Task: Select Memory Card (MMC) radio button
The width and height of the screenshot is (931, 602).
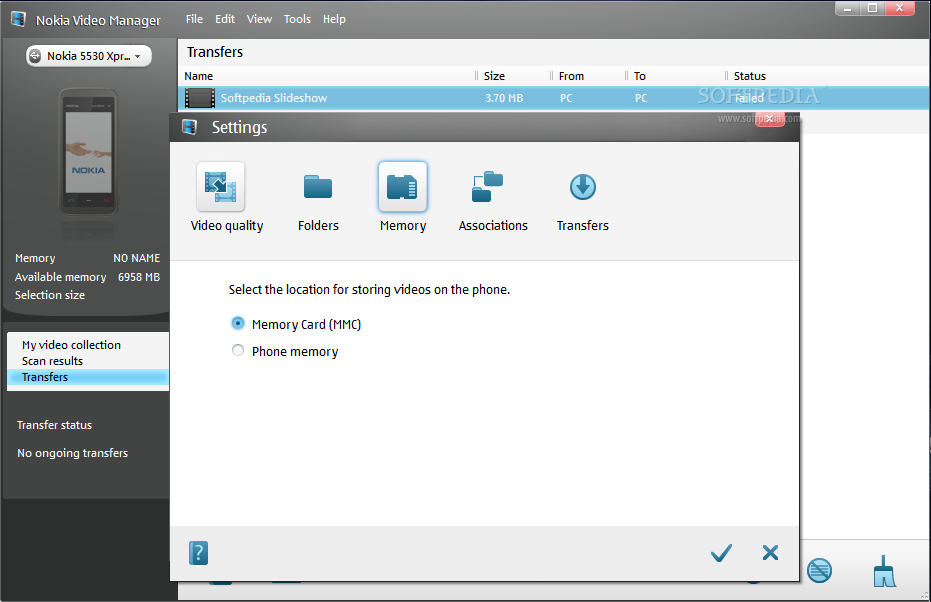Action: point(238,324)
